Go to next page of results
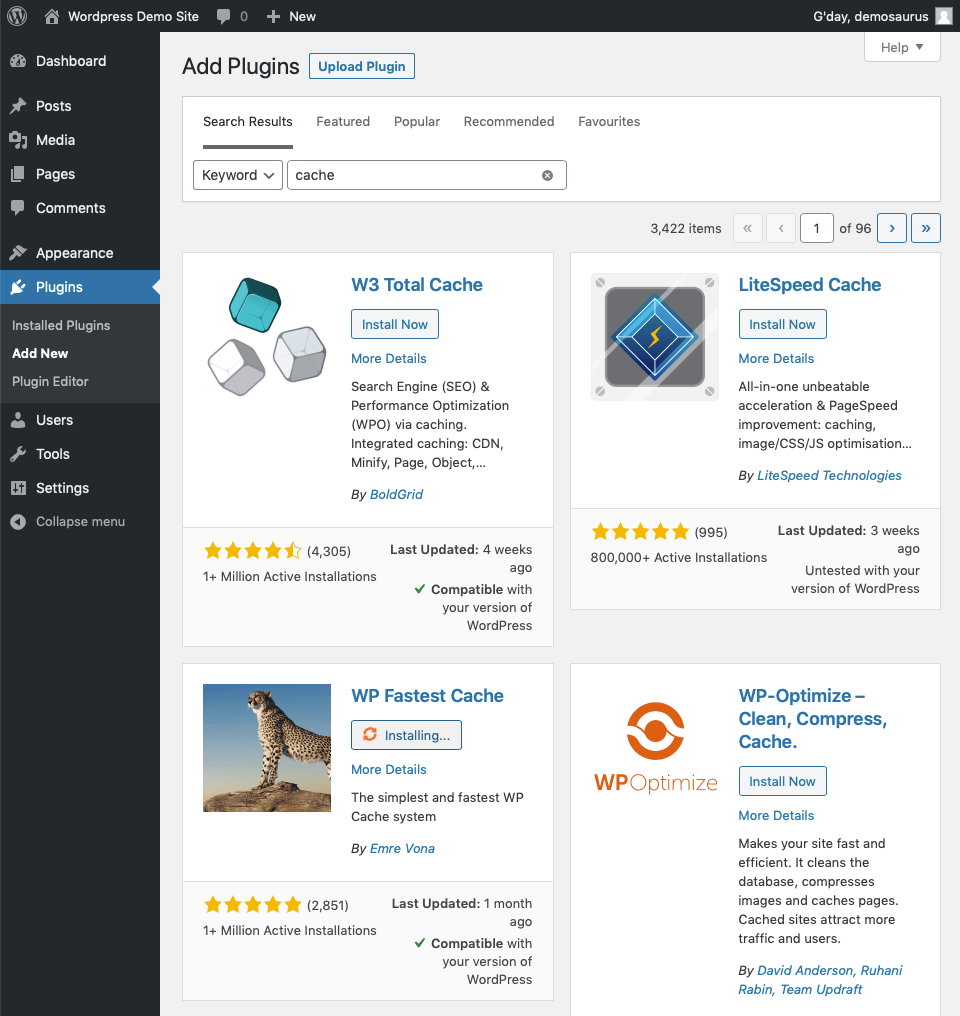Image resolution: width=960 pixels, height=1016 pixels. [x=892, y=228]
